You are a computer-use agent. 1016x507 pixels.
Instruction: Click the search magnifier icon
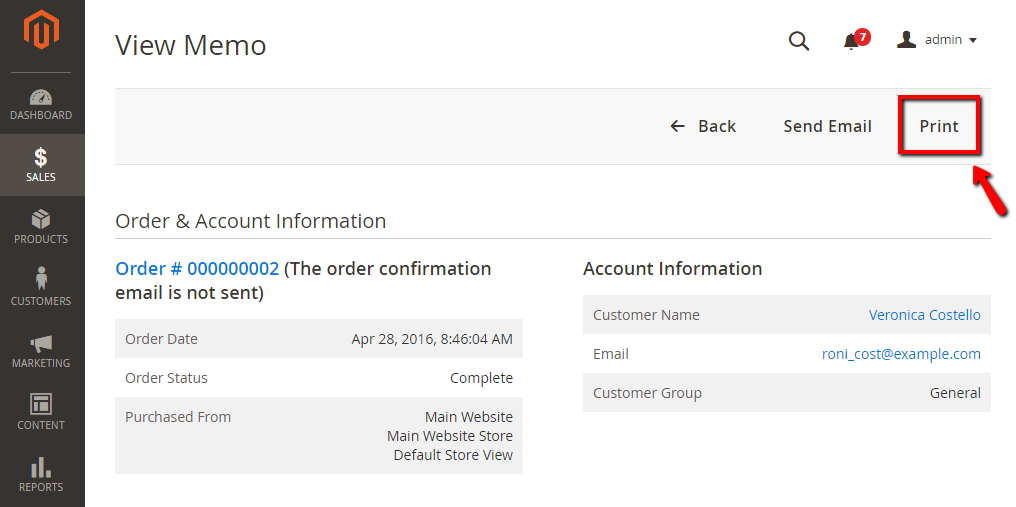(x=799, y=41)
